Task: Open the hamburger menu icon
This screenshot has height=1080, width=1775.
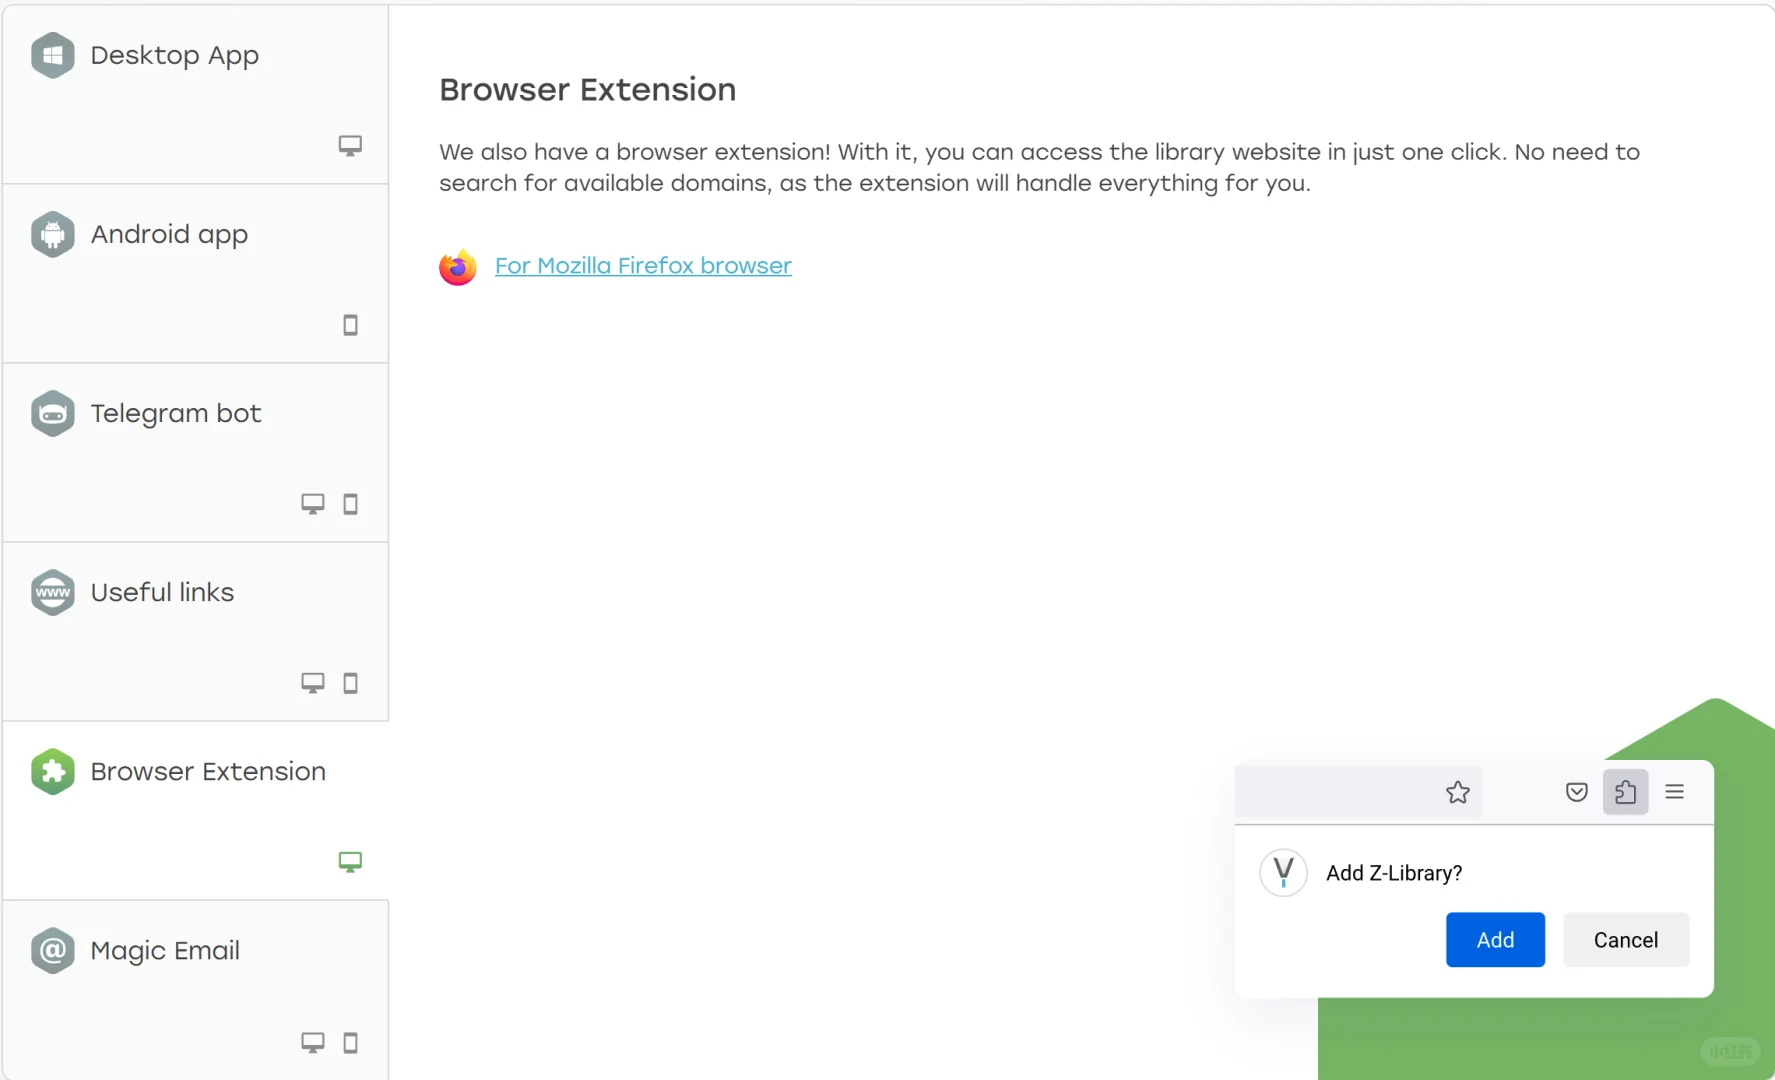Action: (1675, 793)
